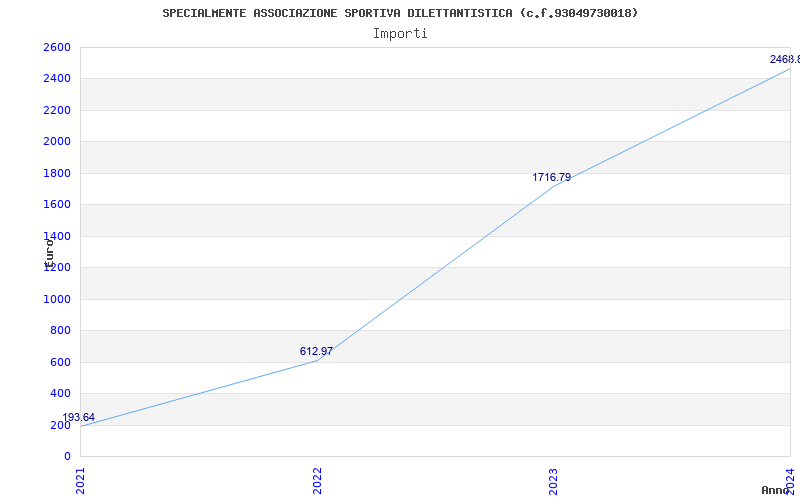Select the 612.97 data label
This screenshot has height=500, width=800.
pyautogui.click(x=316, y=351)
